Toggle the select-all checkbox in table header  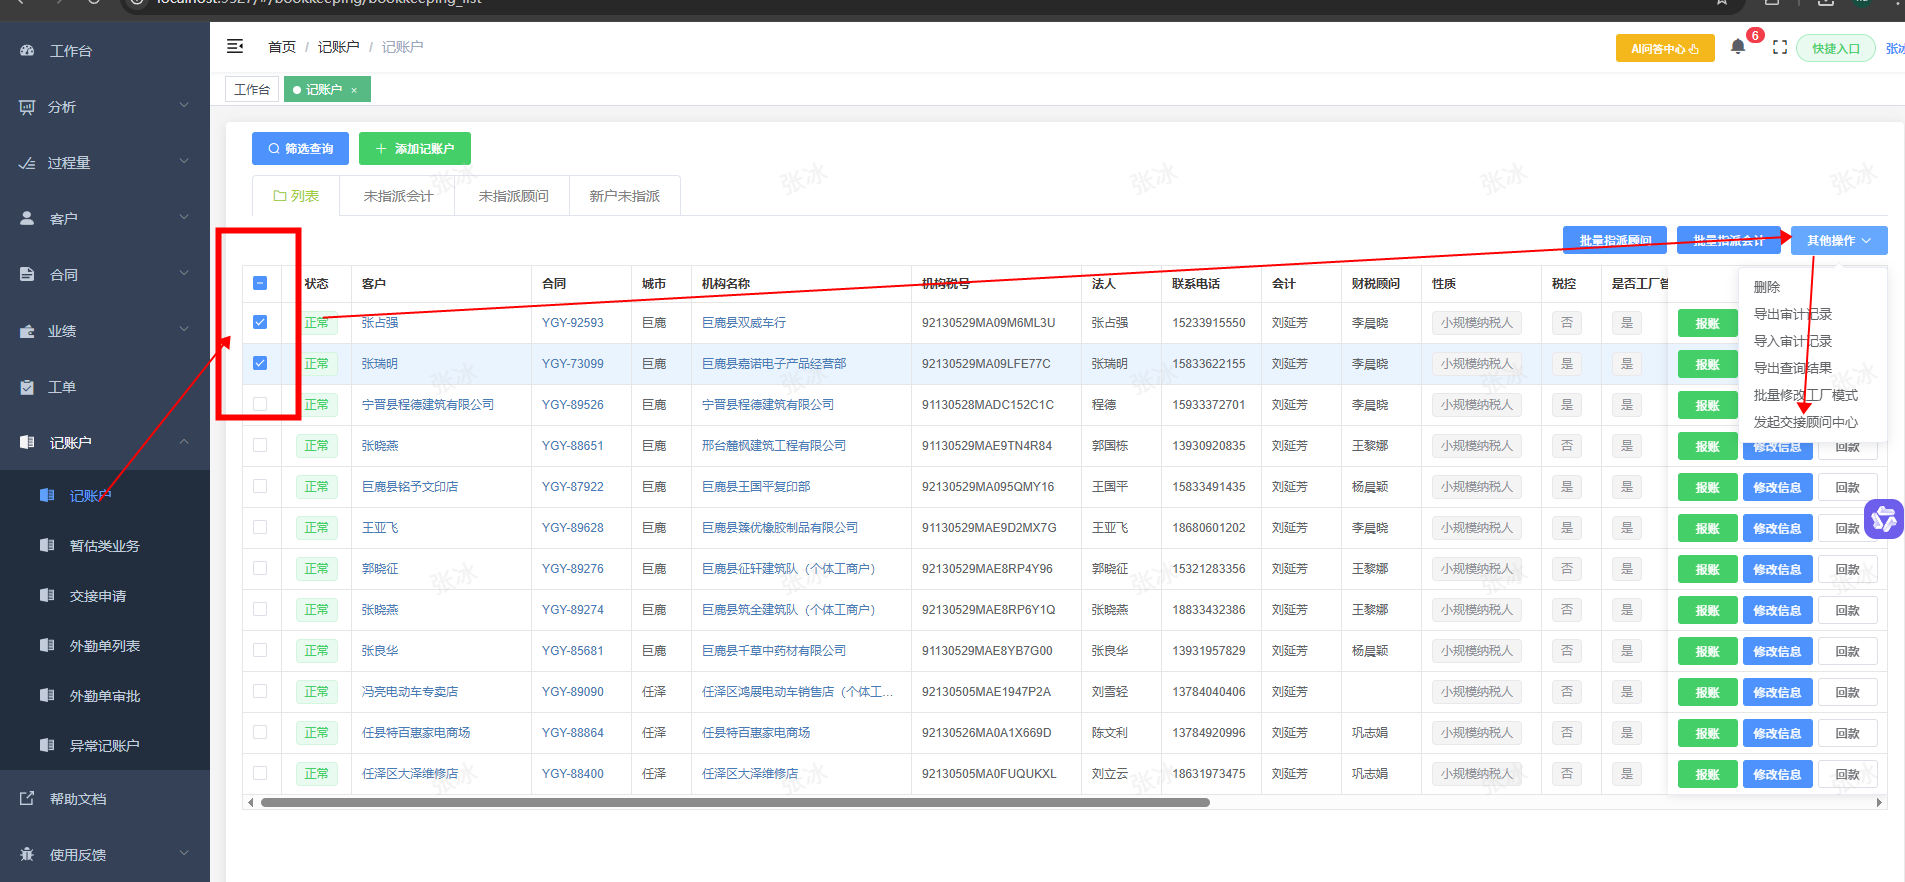260,283
